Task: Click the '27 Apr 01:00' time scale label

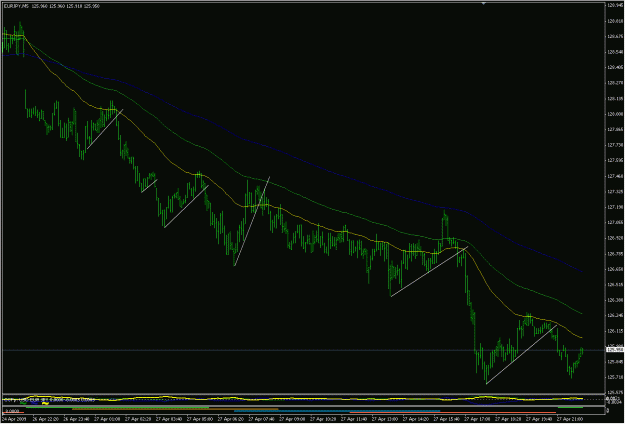Action: coord(107,419)
